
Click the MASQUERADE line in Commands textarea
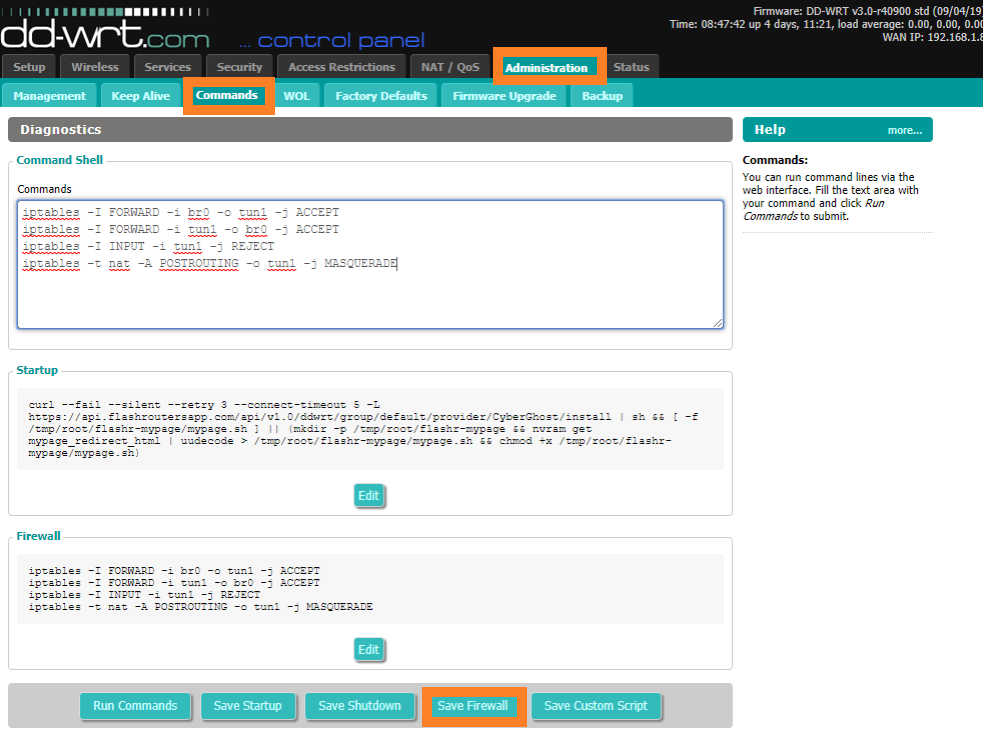coord(209,263)
